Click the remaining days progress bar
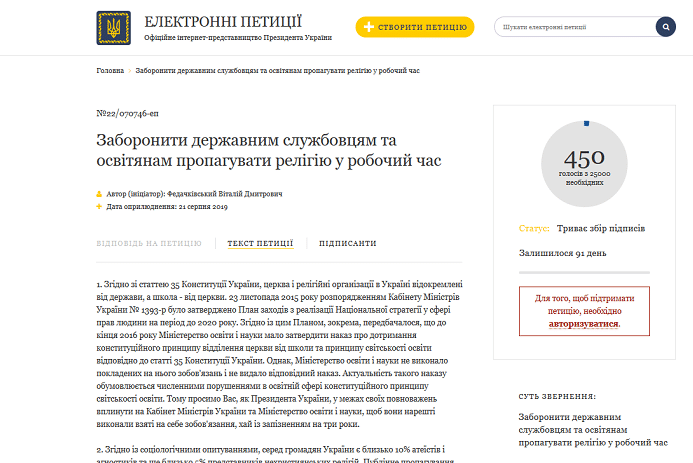Image resolution: width=693 pixels, height=463 pixels. (x=584, y=273)
